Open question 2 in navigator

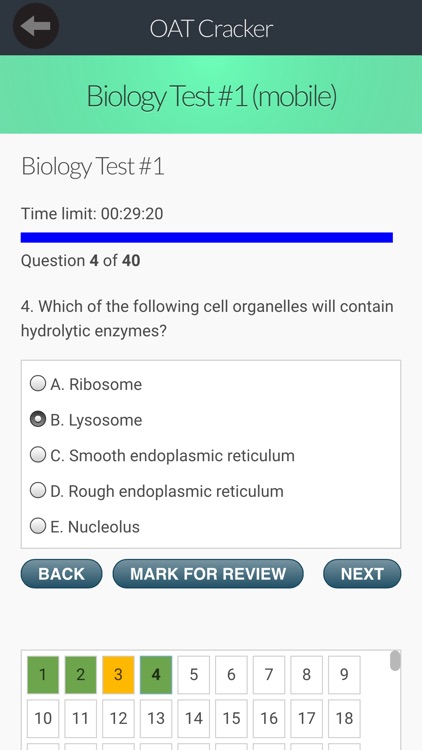coord(80,675)
